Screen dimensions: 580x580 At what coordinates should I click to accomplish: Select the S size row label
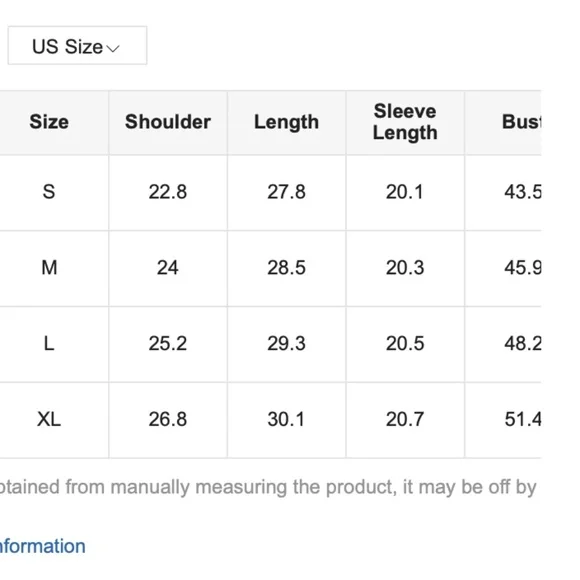pyautogui.click(x=49, y=192)
